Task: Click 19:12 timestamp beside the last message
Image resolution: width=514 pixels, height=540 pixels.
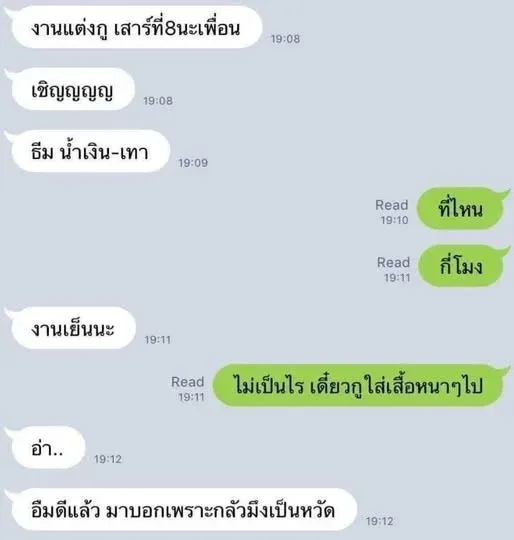Action: 380,521
